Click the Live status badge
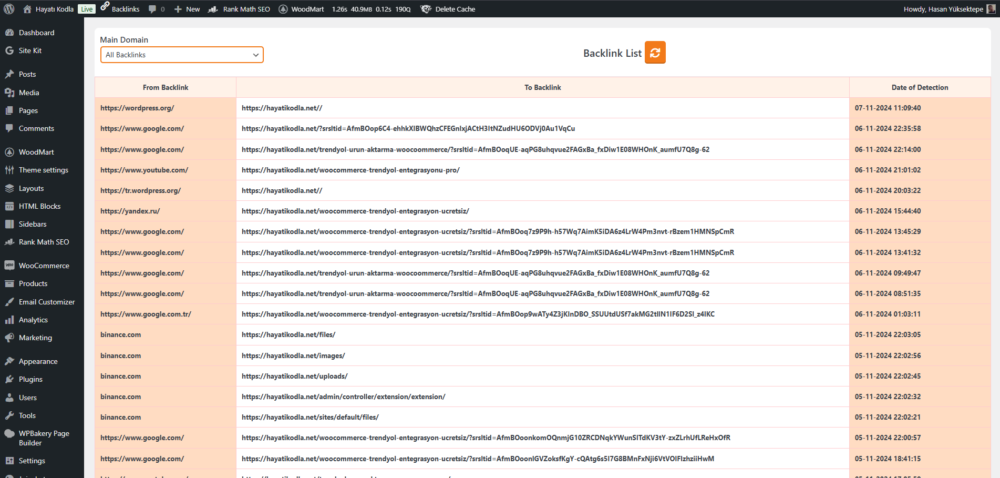Image resolution: width=1000 pixels, height=478 pixels. 87,10
